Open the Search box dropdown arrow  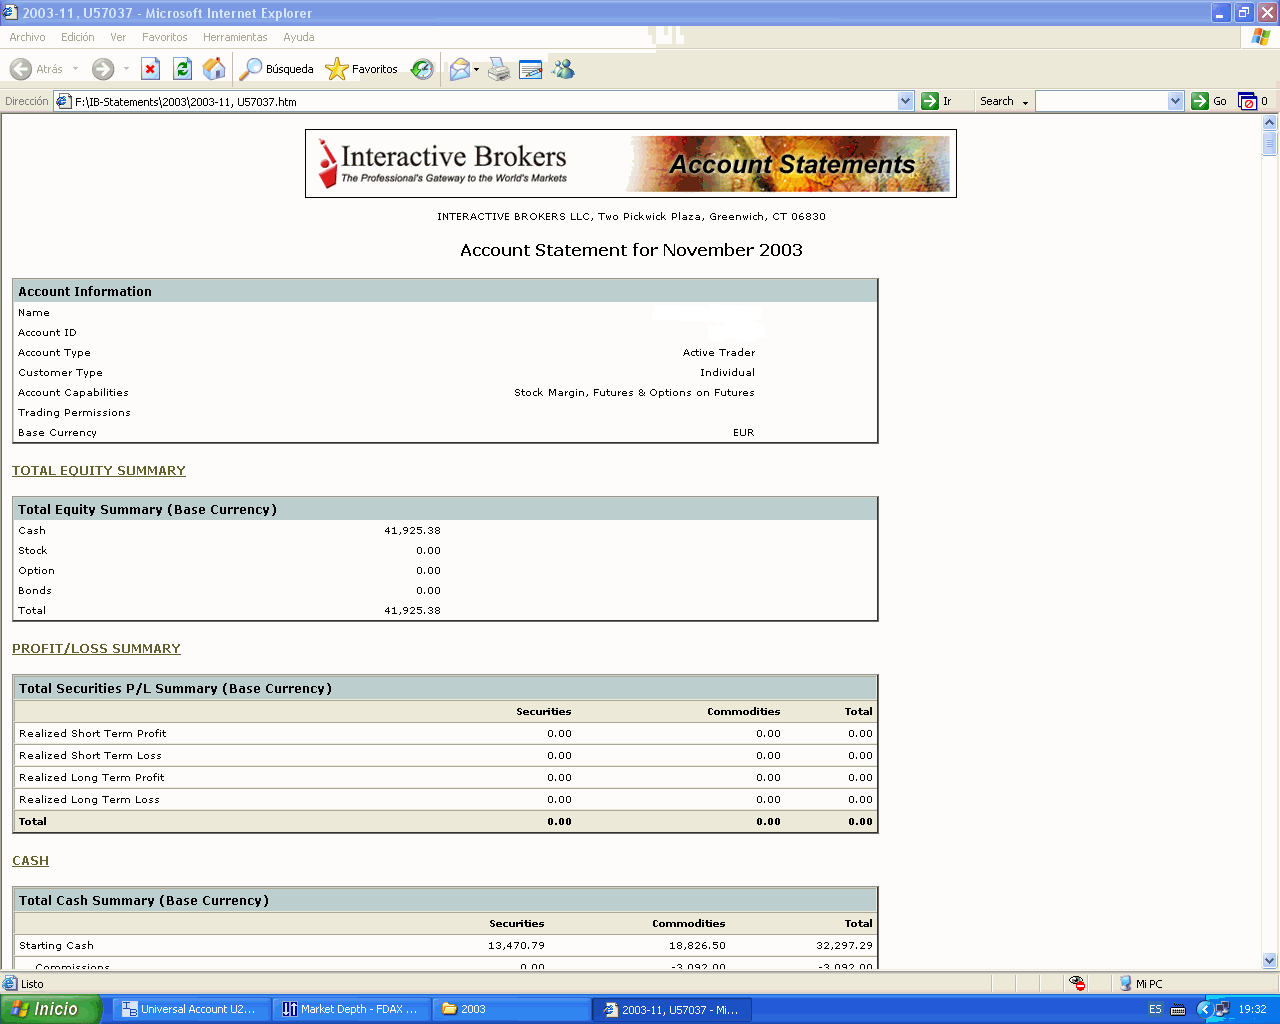pos(1176,101)
